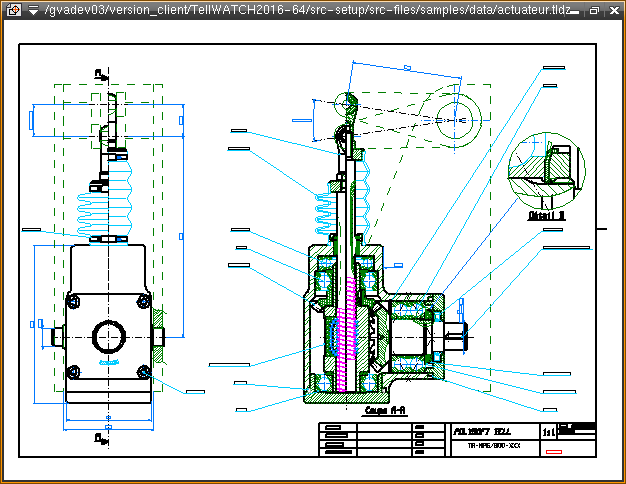
Task: Select the Détail B caption text
Action: tap(547, 214)
